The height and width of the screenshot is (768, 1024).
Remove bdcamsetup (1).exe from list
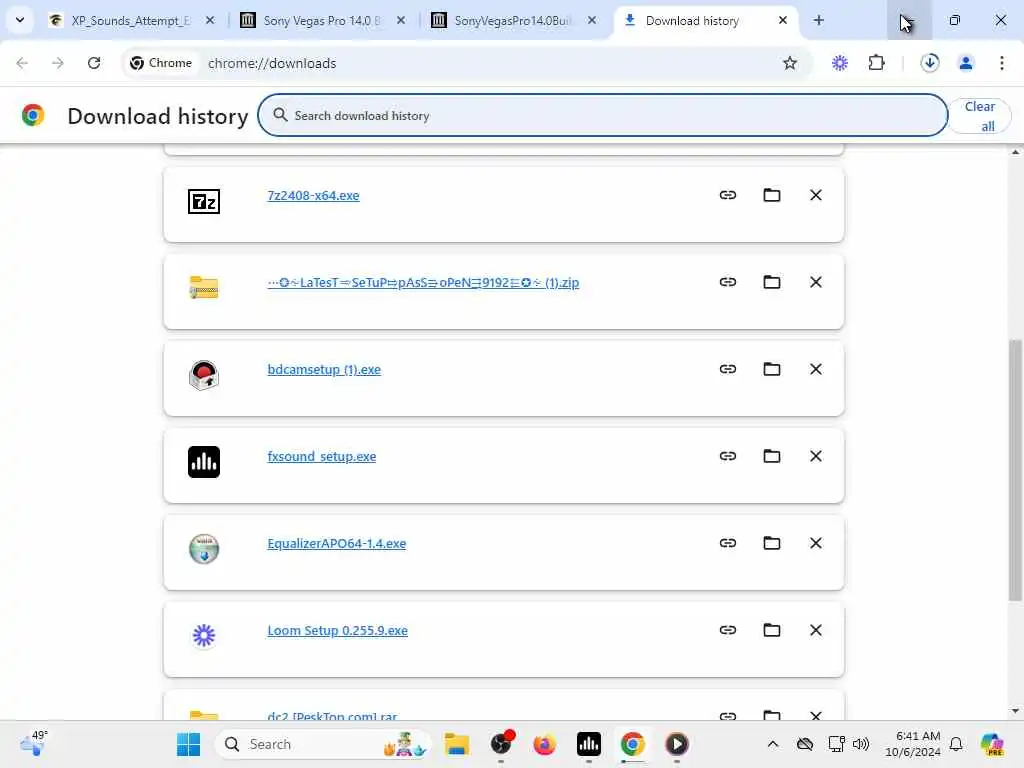pos(816,369)
